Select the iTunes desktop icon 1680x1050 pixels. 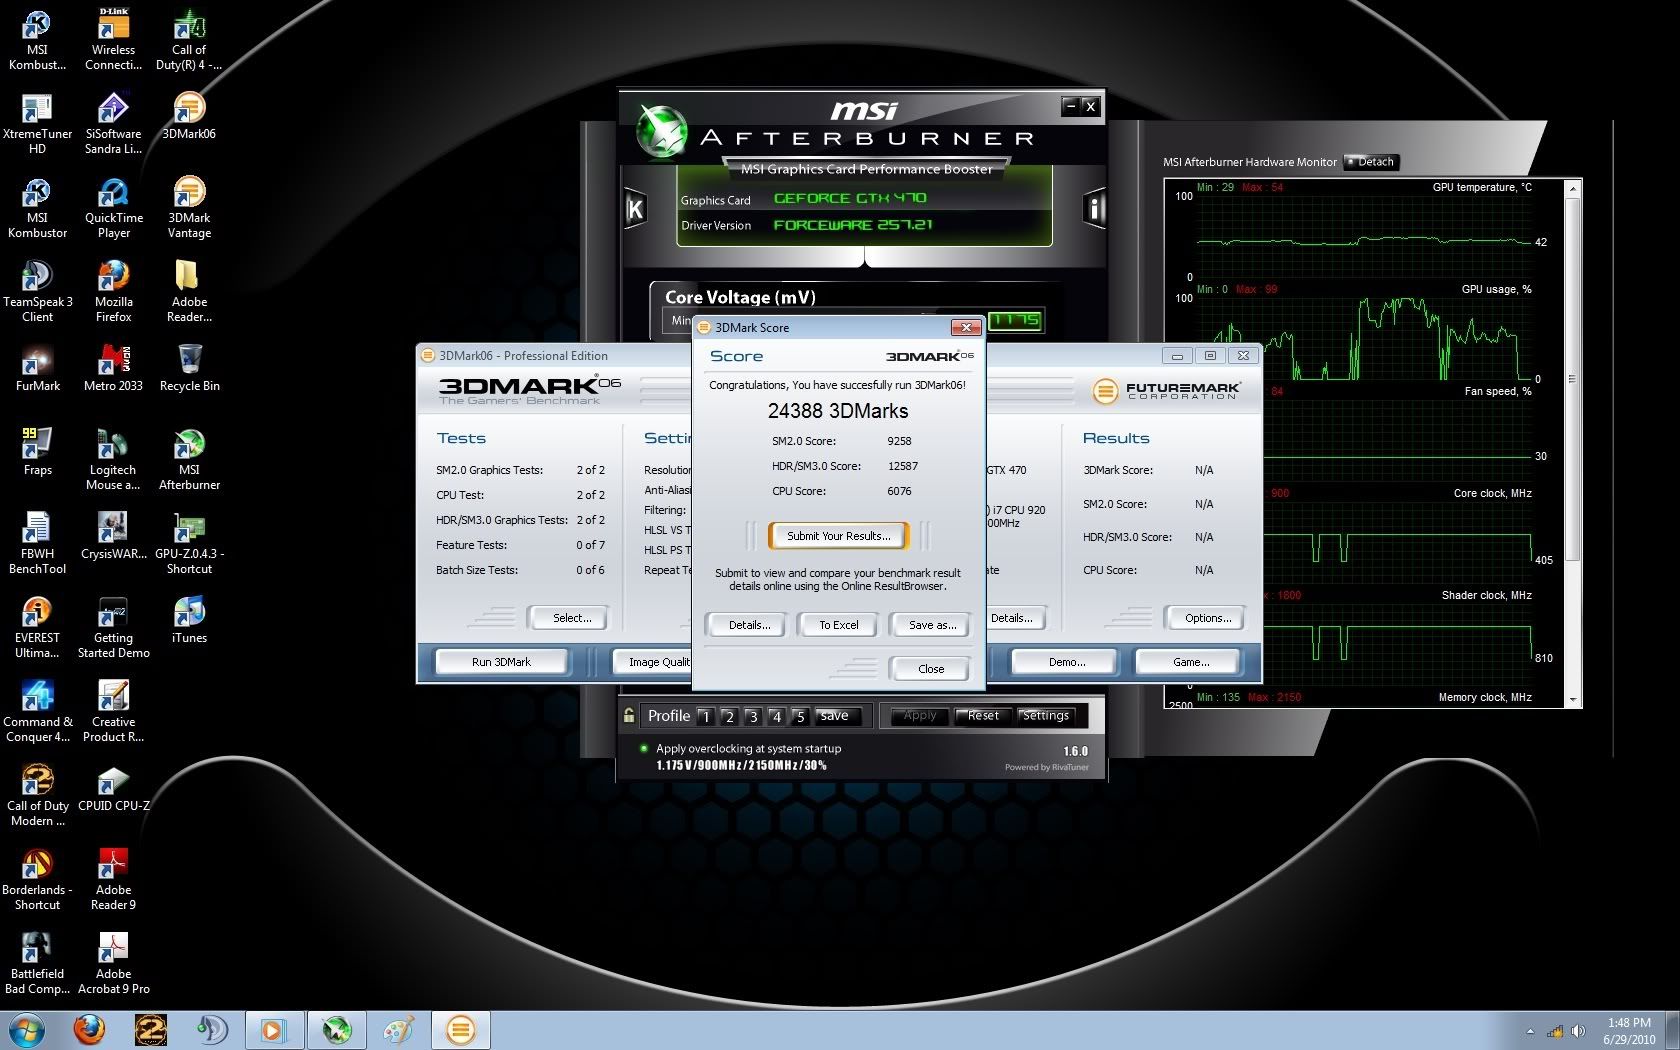pos(189,619)
